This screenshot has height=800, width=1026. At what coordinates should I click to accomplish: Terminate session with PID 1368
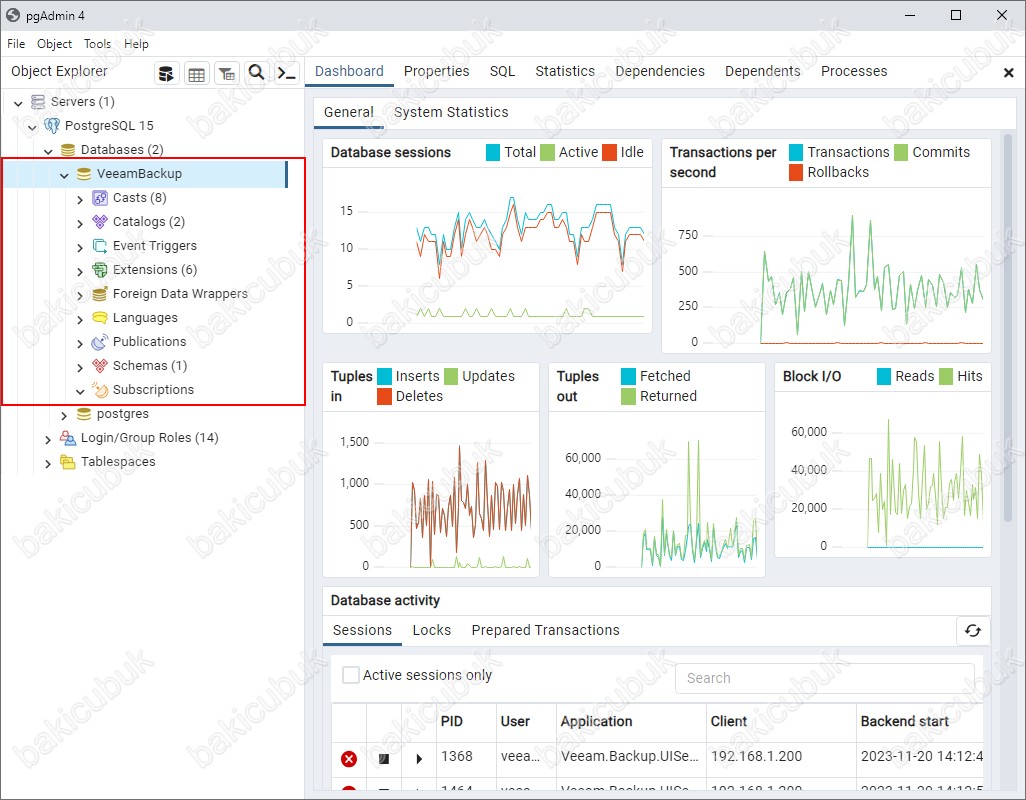pyautogui.click(x=349, y=759)
